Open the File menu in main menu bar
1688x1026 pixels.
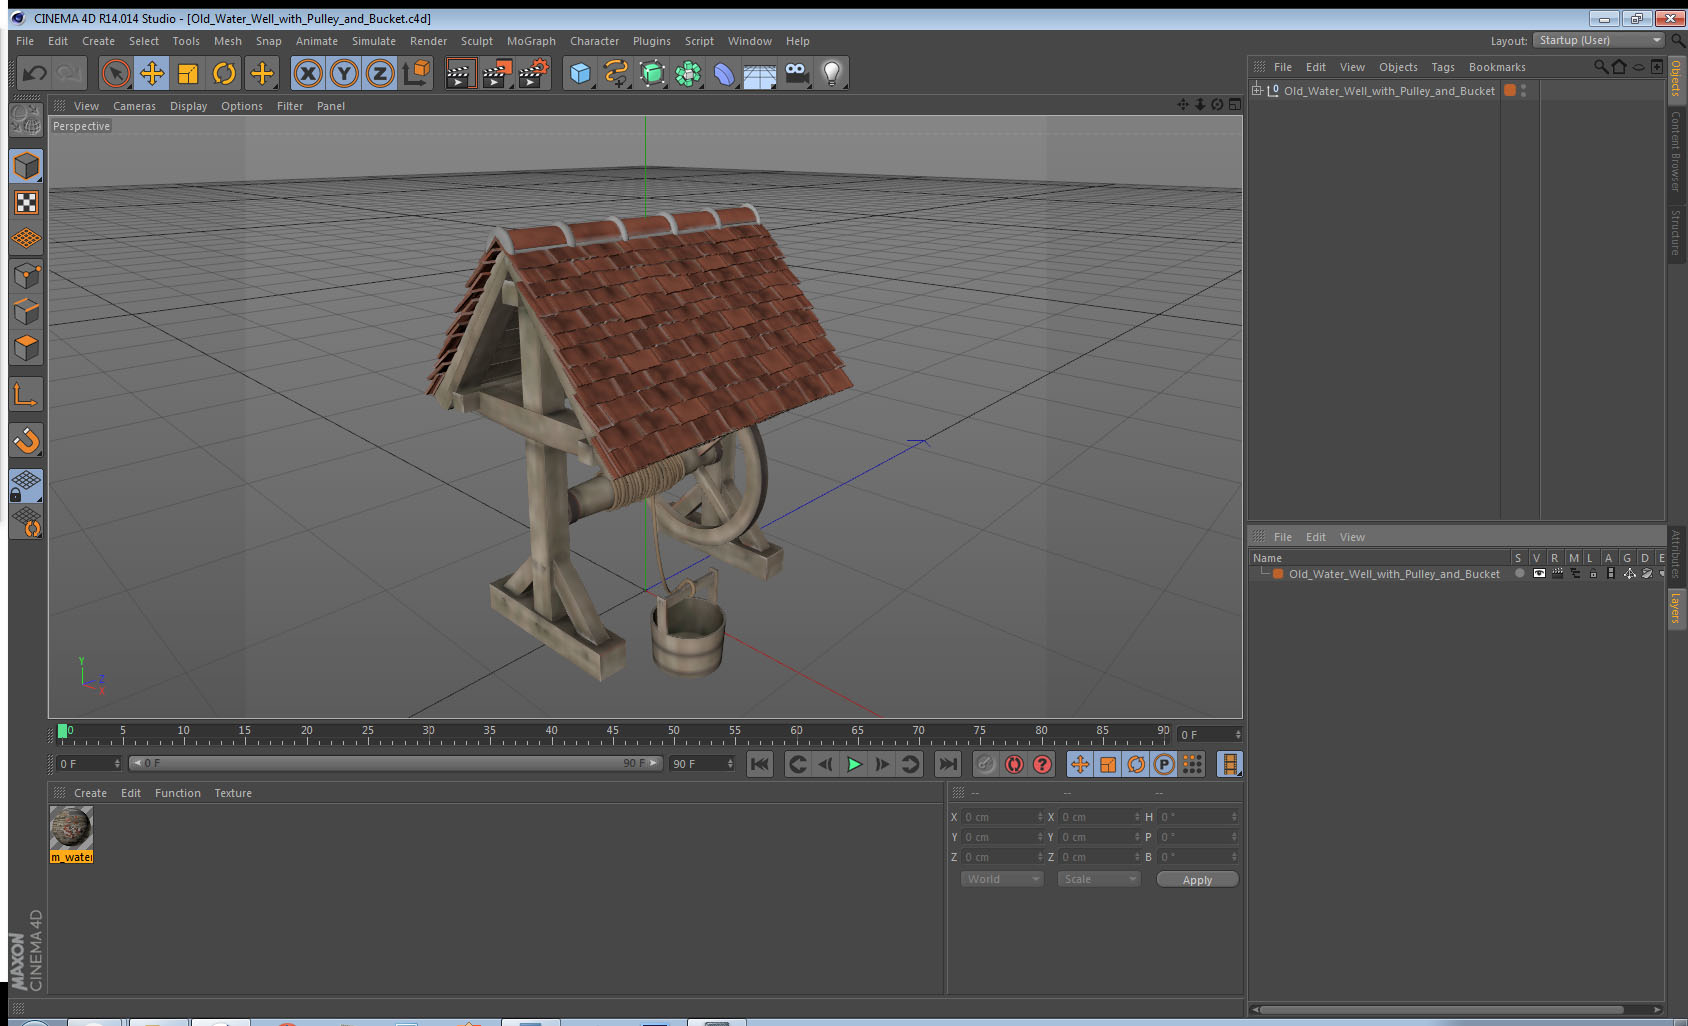(25, 41)
